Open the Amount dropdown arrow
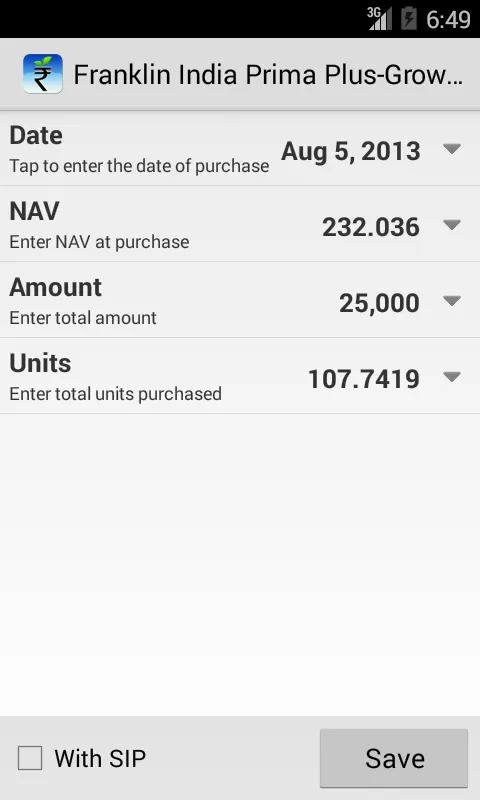The height and width of the screenshot is (800, 480). click(x=452, y=301)
